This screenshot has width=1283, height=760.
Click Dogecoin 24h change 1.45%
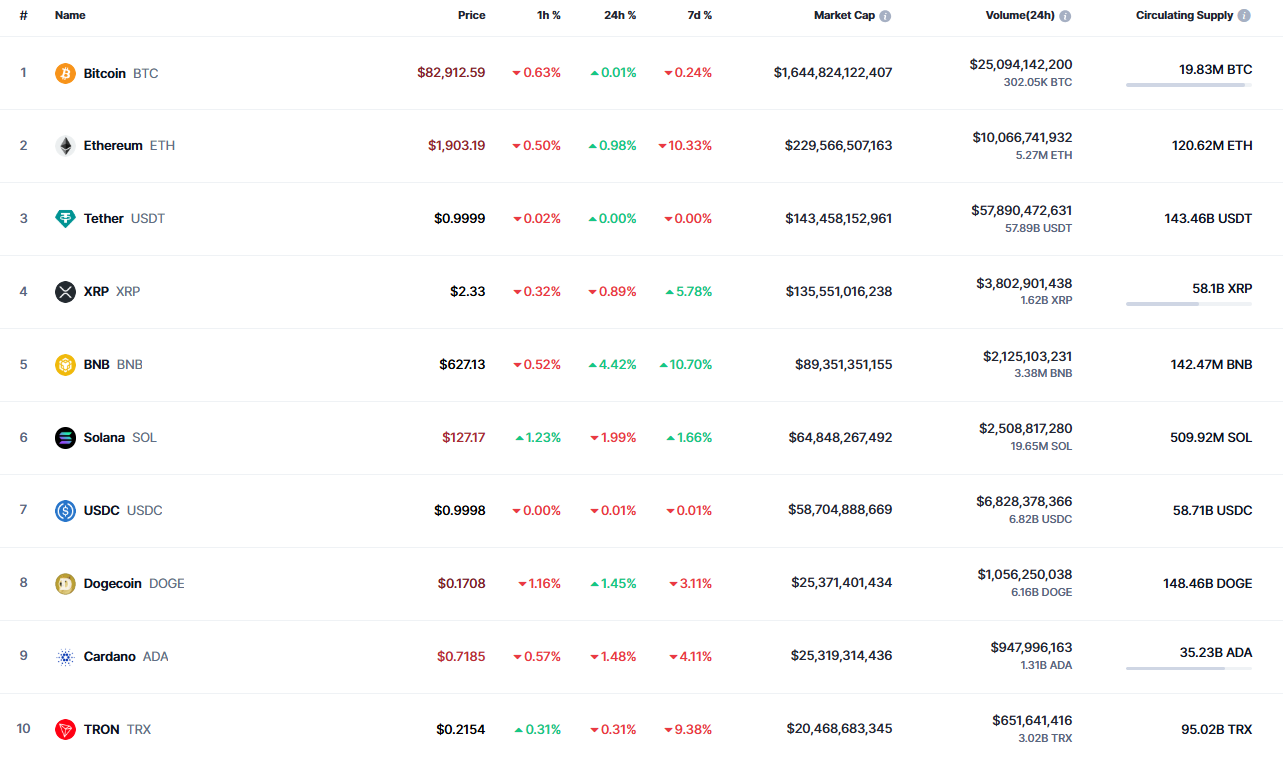613,584
